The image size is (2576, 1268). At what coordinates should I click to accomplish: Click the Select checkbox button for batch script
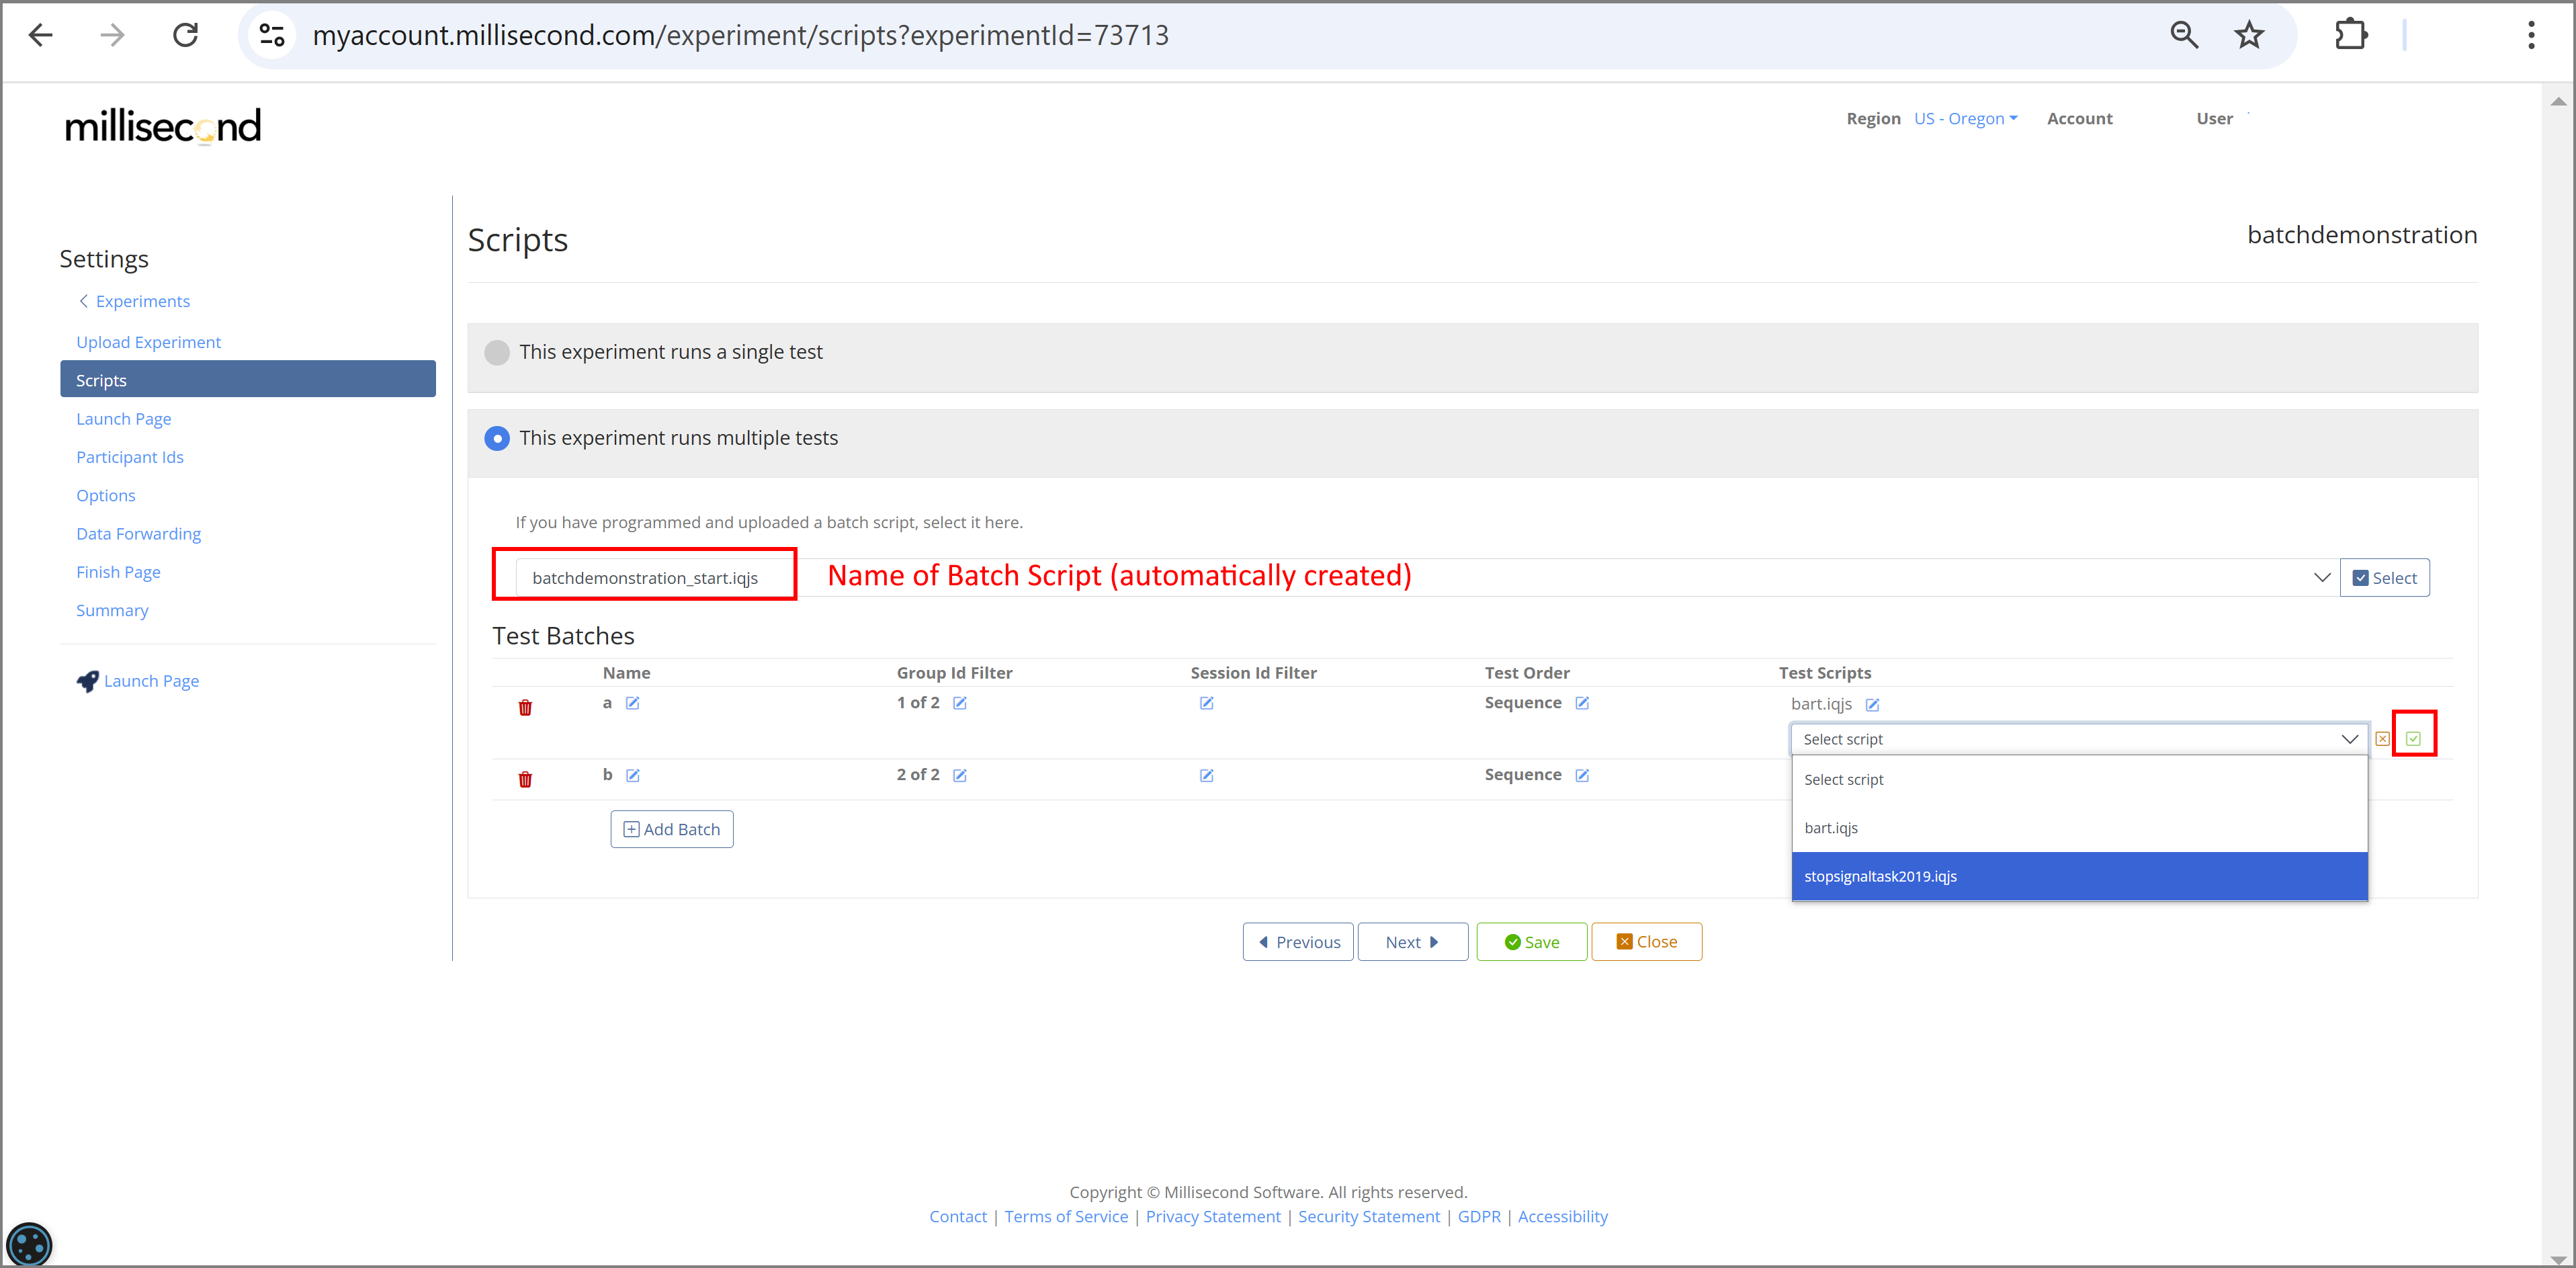[2384, 578]
